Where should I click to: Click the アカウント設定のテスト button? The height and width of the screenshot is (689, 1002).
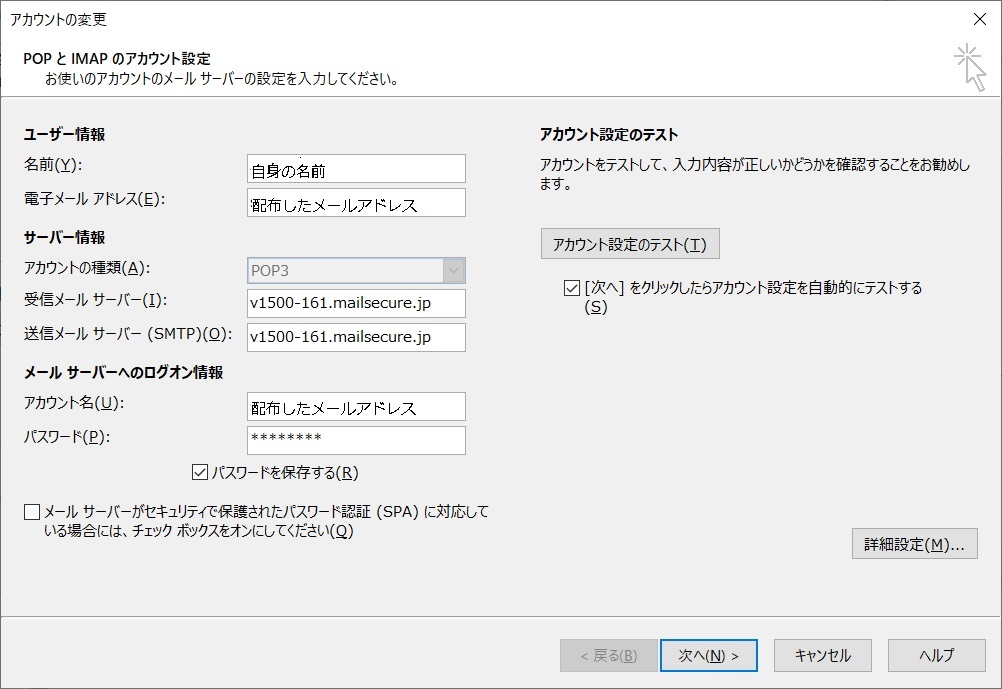tap(629, 245)
